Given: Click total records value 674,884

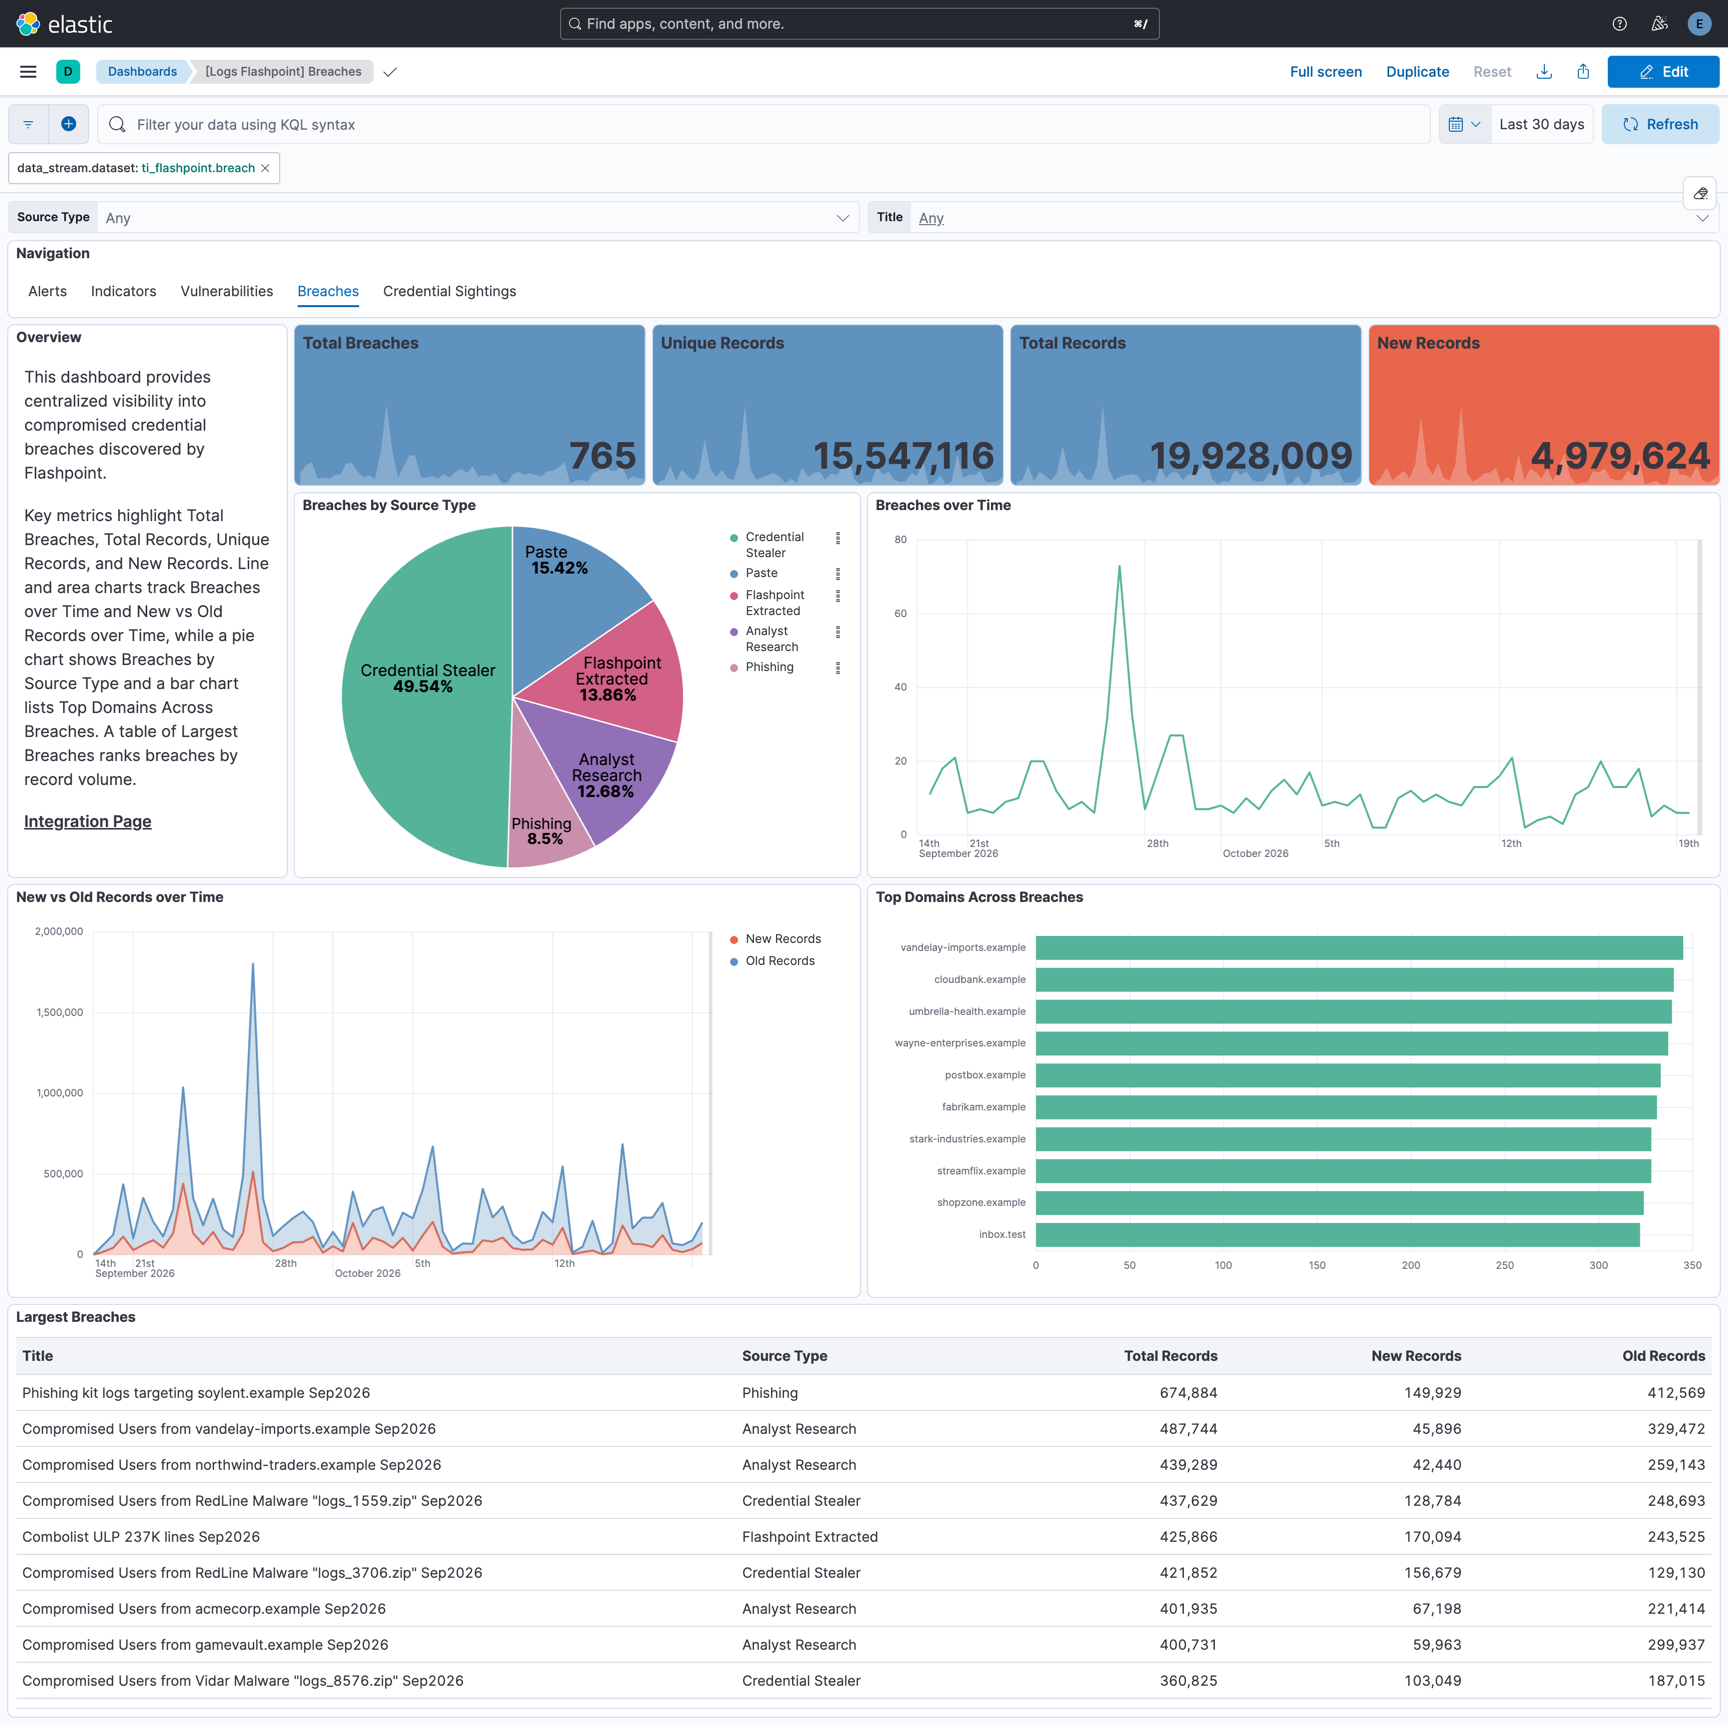Looking at the screenshot, I should 1188,1393.
